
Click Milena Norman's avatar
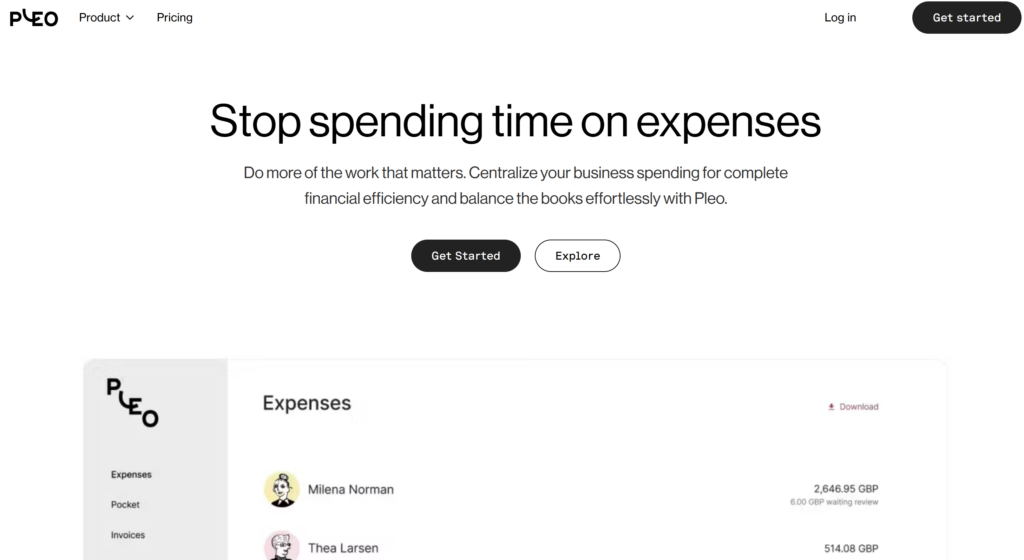281,490
